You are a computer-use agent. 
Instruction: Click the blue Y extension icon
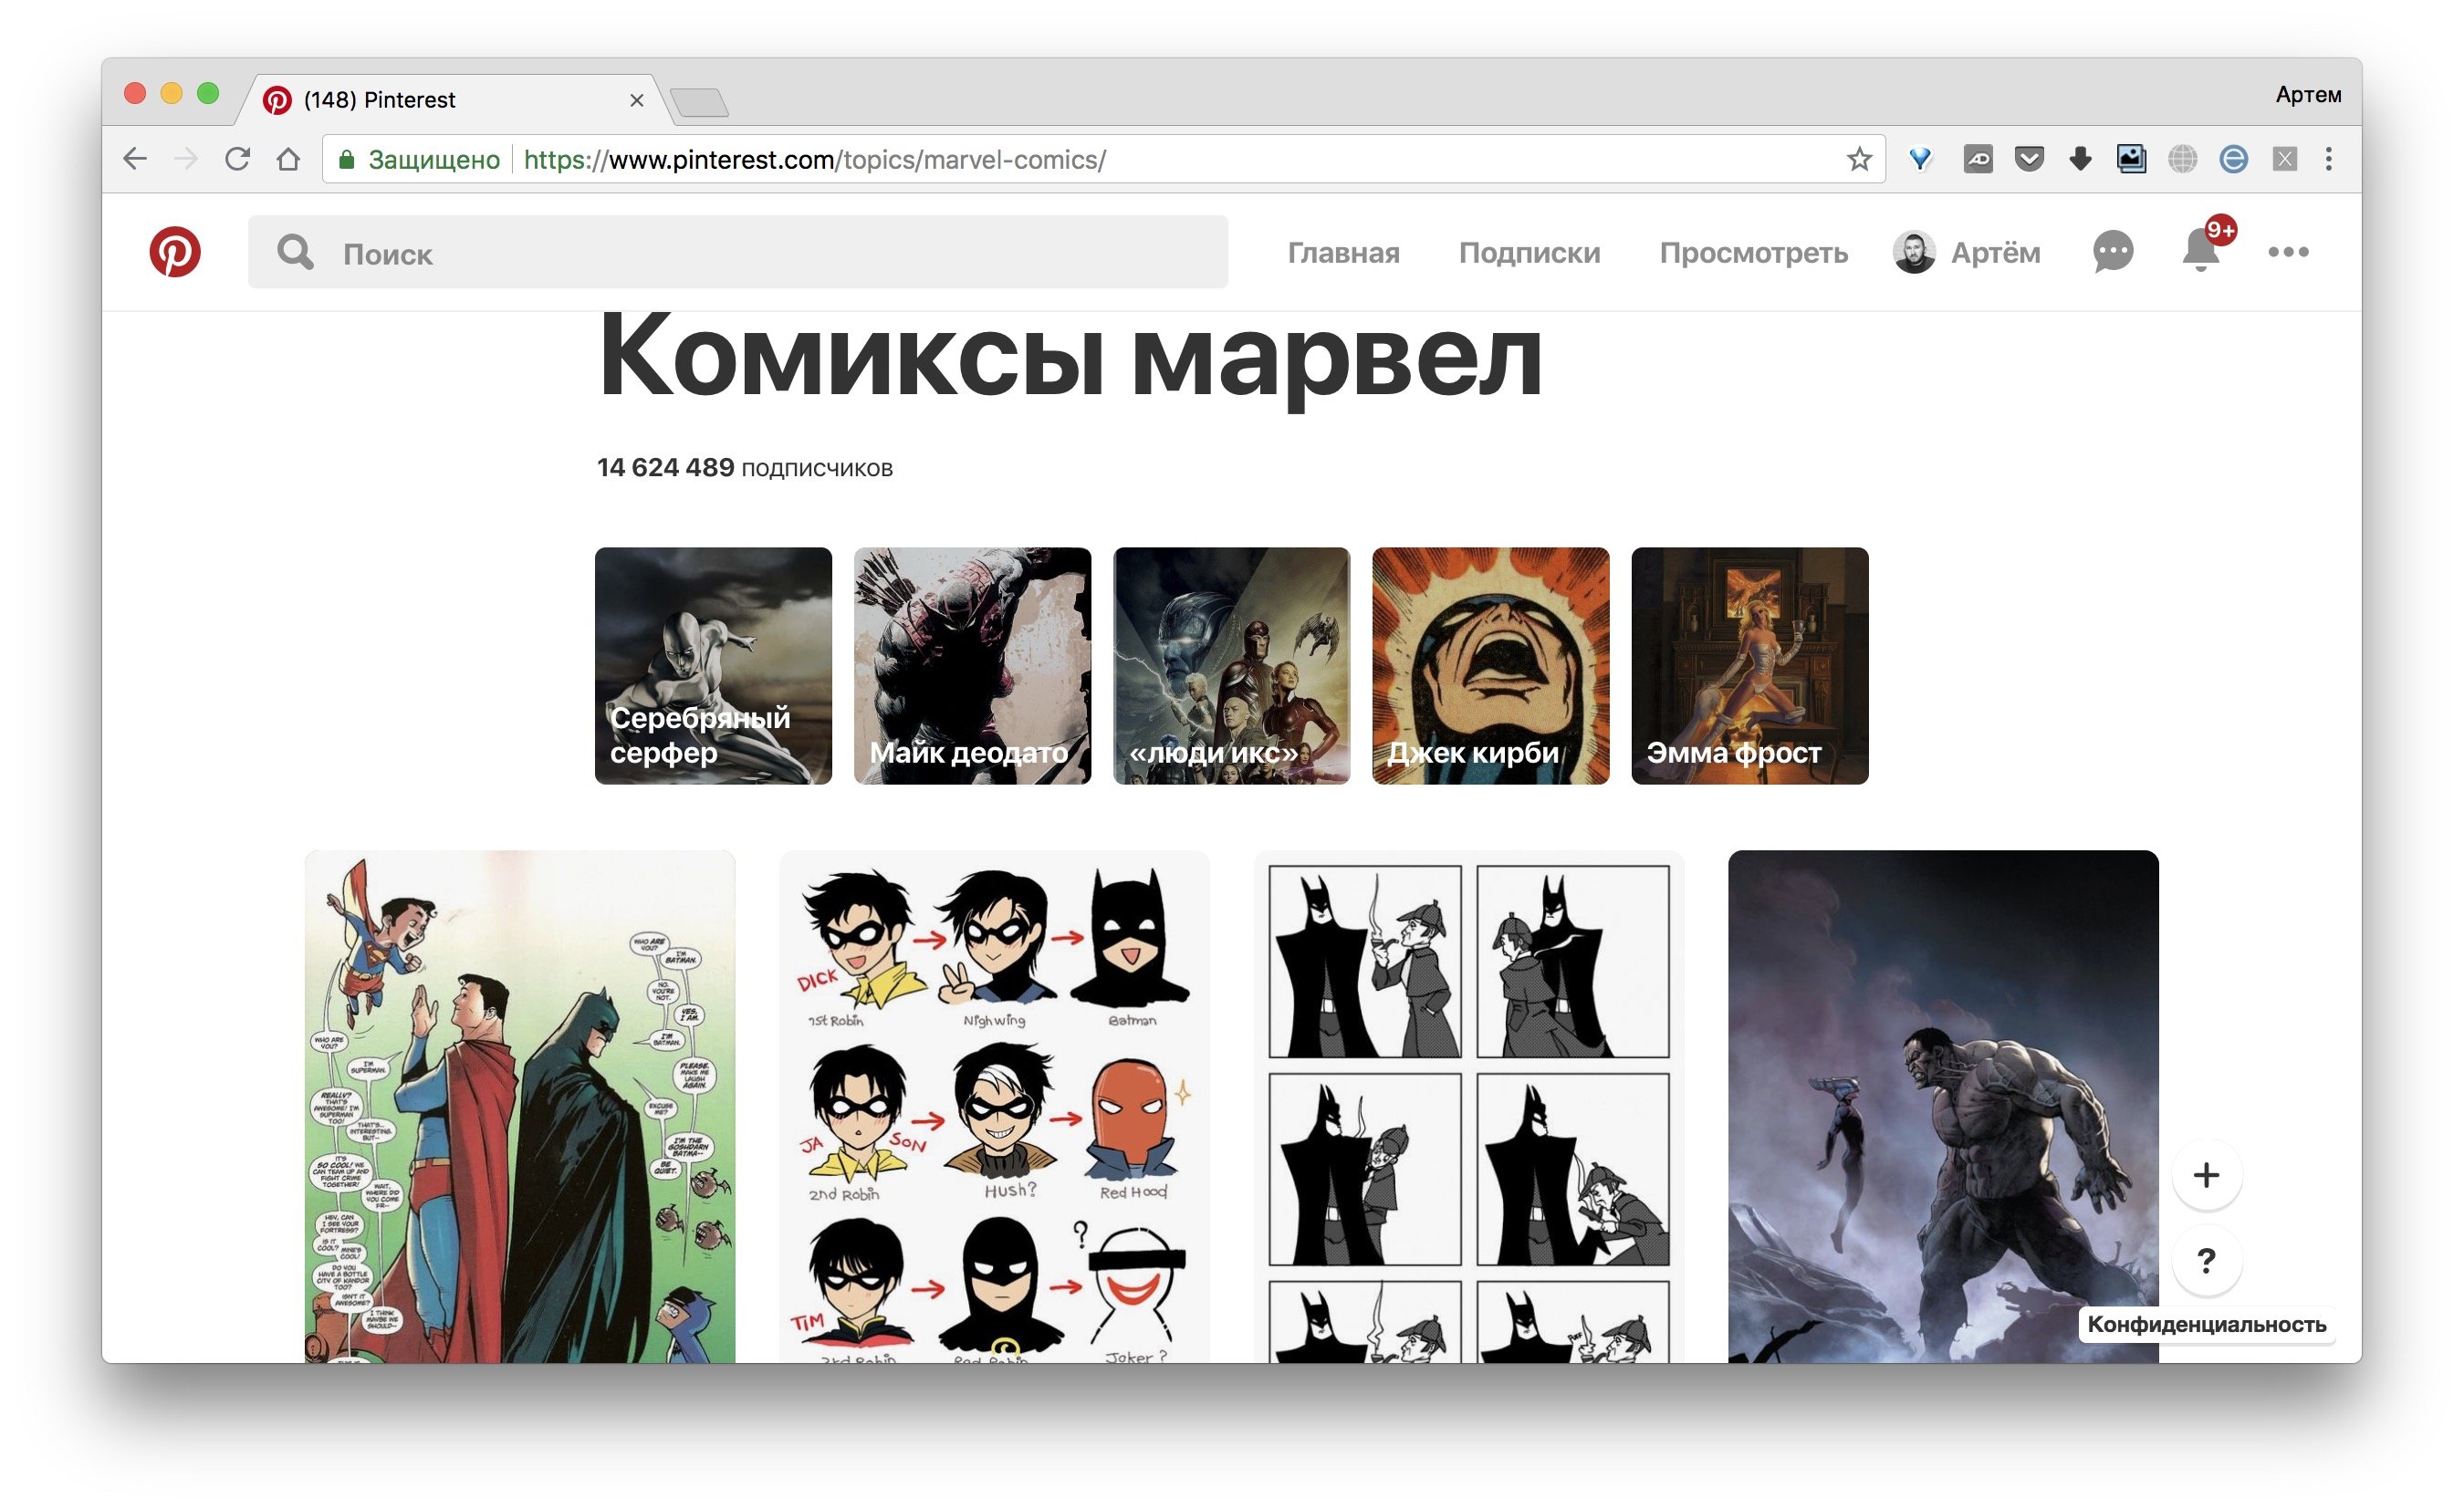click(1920, 159)
